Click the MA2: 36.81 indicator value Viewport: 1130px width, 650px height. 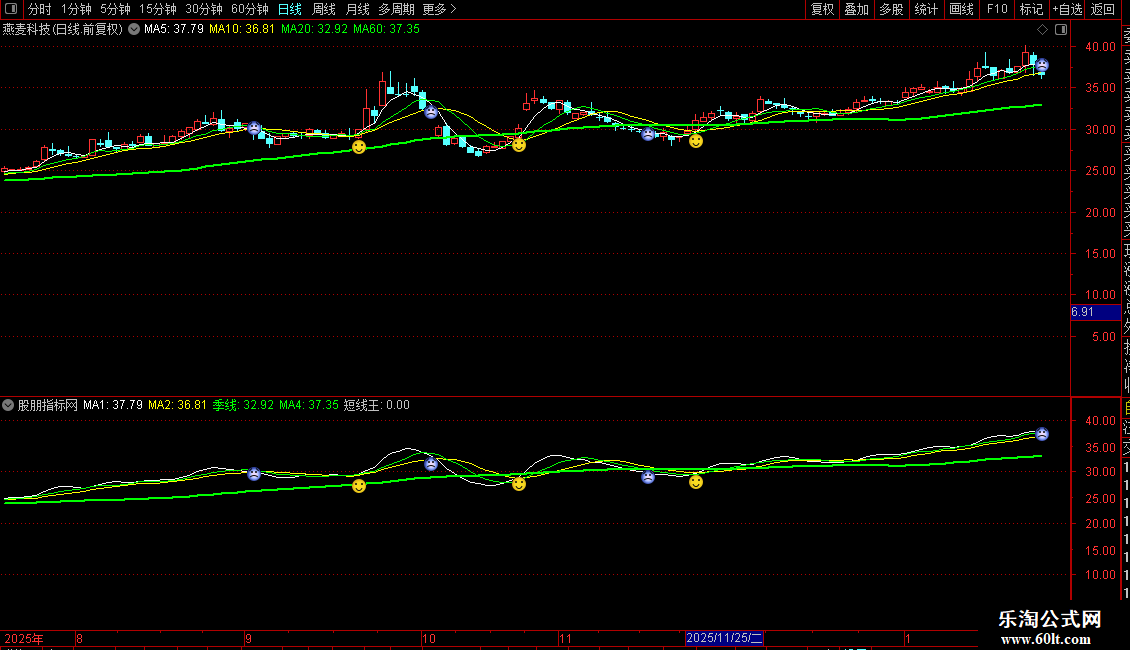pyautogui.click(x=177, y=405)
